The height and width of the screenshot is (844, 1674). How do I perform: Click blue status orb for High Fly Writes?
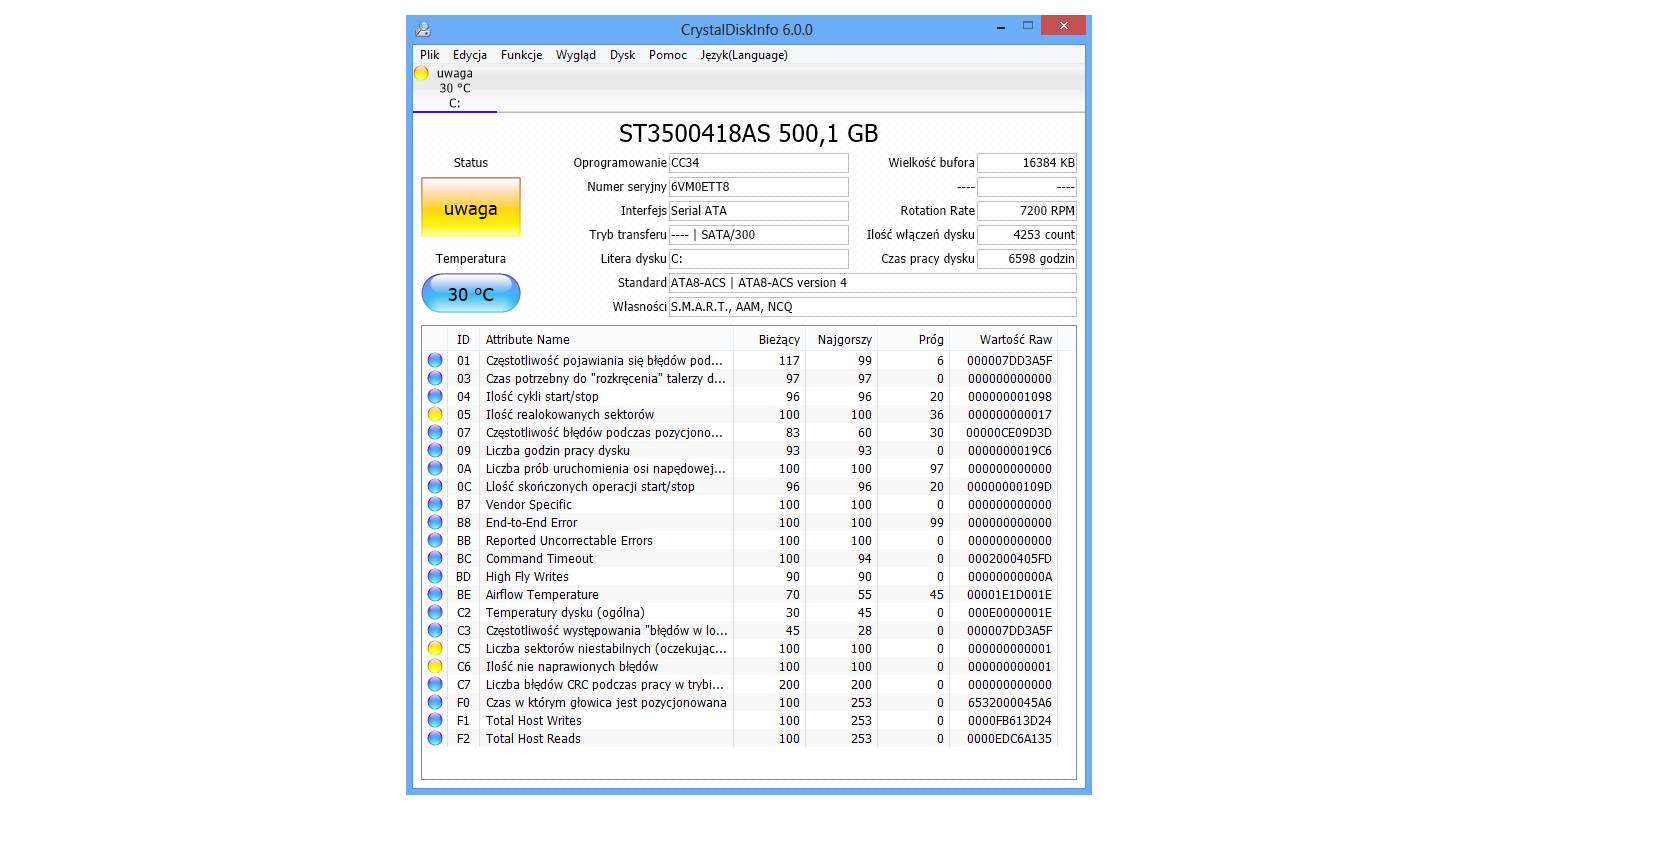(x=435, y=576)
